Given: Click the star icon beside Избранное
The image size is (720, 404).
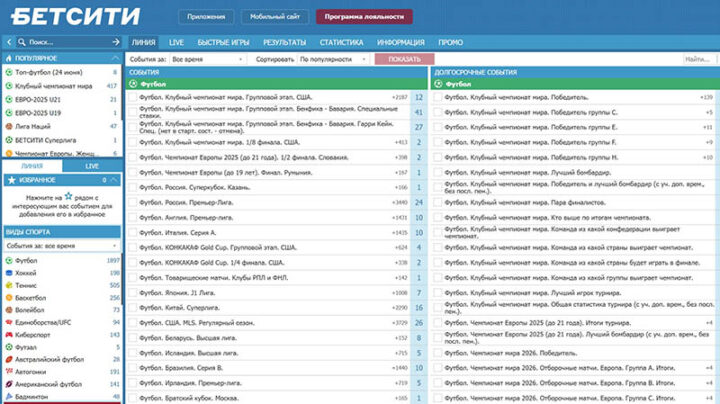Looking at the screenshot, I should (9, 180).
